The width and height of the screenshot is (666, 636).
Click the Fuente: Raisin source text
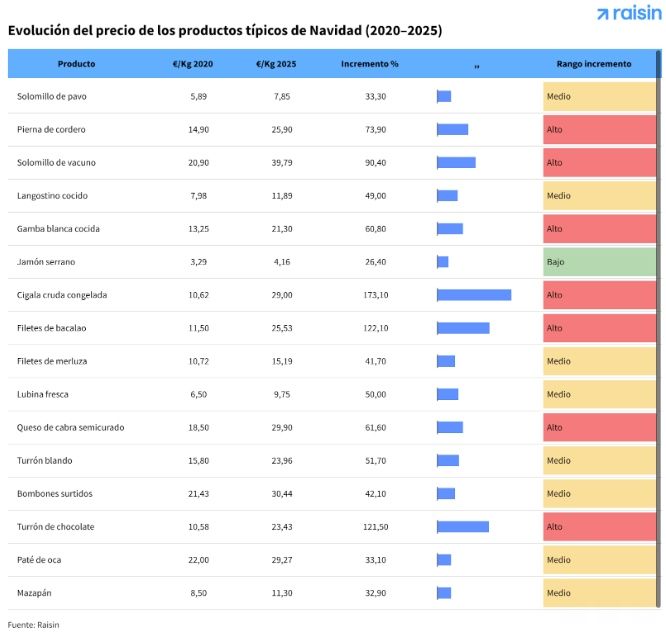click(x=34, y=624)
